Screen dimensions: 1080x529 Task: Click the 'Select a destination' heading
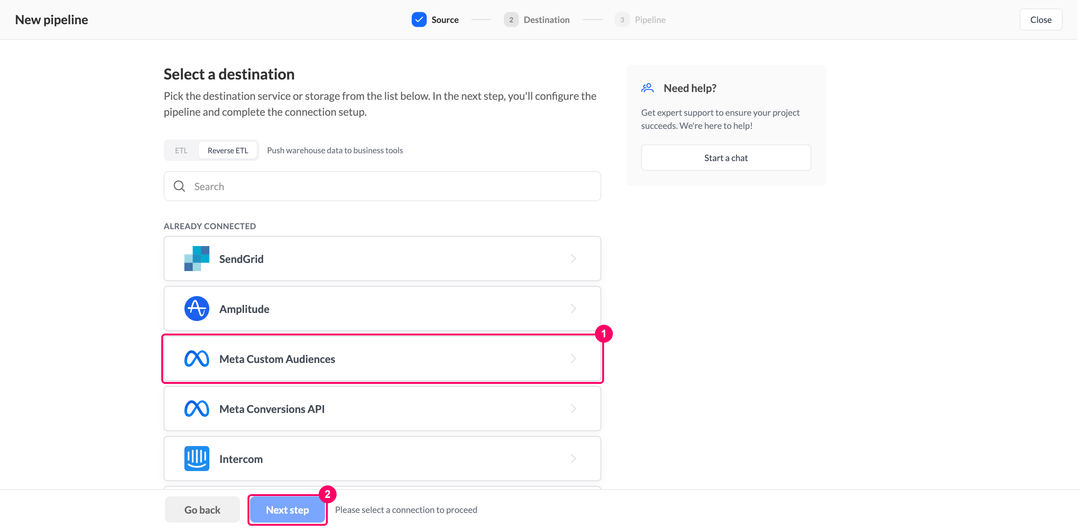[229, 74]
